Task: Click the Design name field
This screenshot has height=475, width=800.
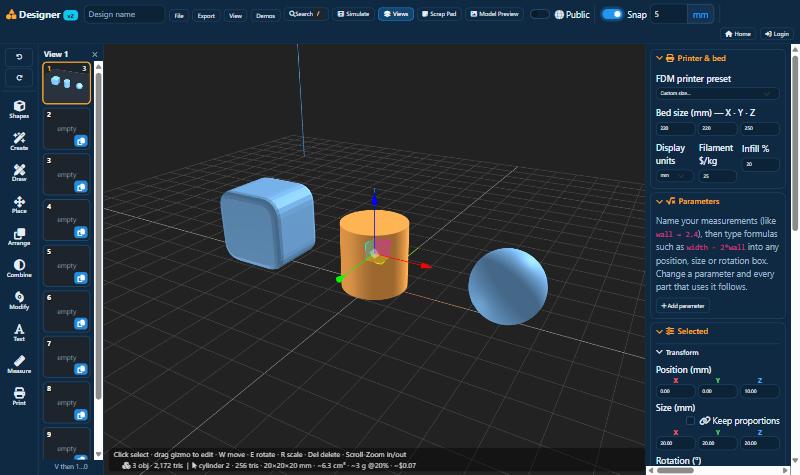Action: pos(124,14)
